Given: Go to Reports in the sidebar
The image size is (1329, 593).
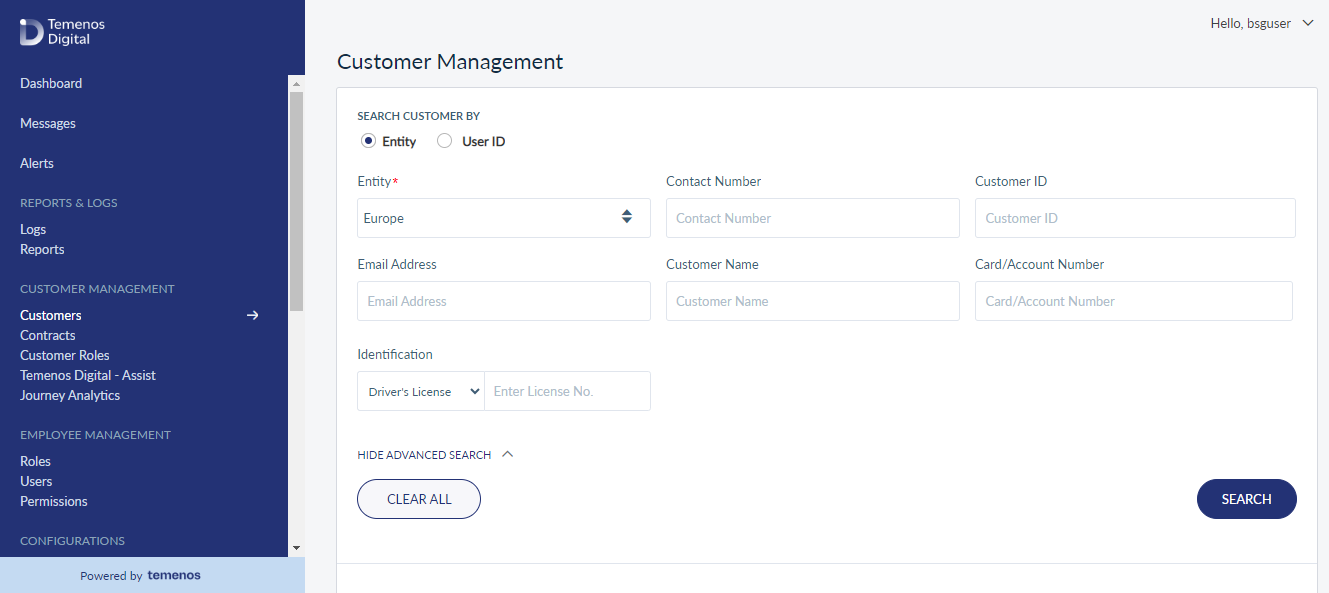Looking at the screenshot, I should (42, 249).
